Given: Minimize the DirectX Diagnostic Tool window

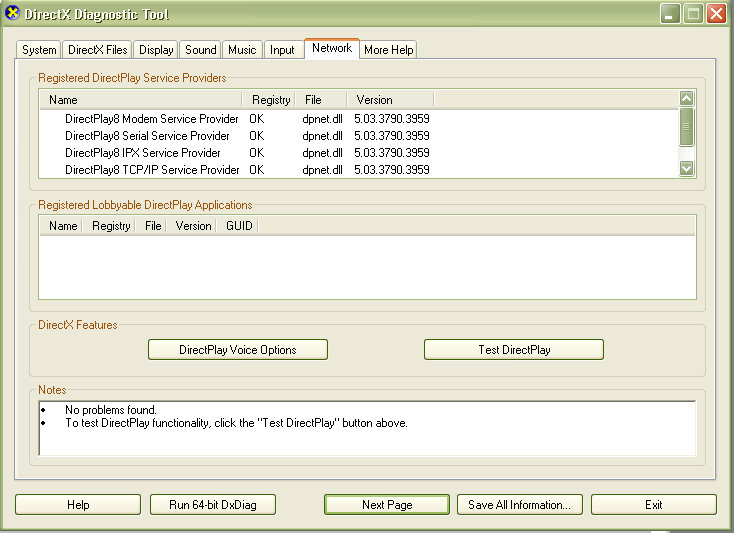Looking at the screenshot, I should [670, 14].
